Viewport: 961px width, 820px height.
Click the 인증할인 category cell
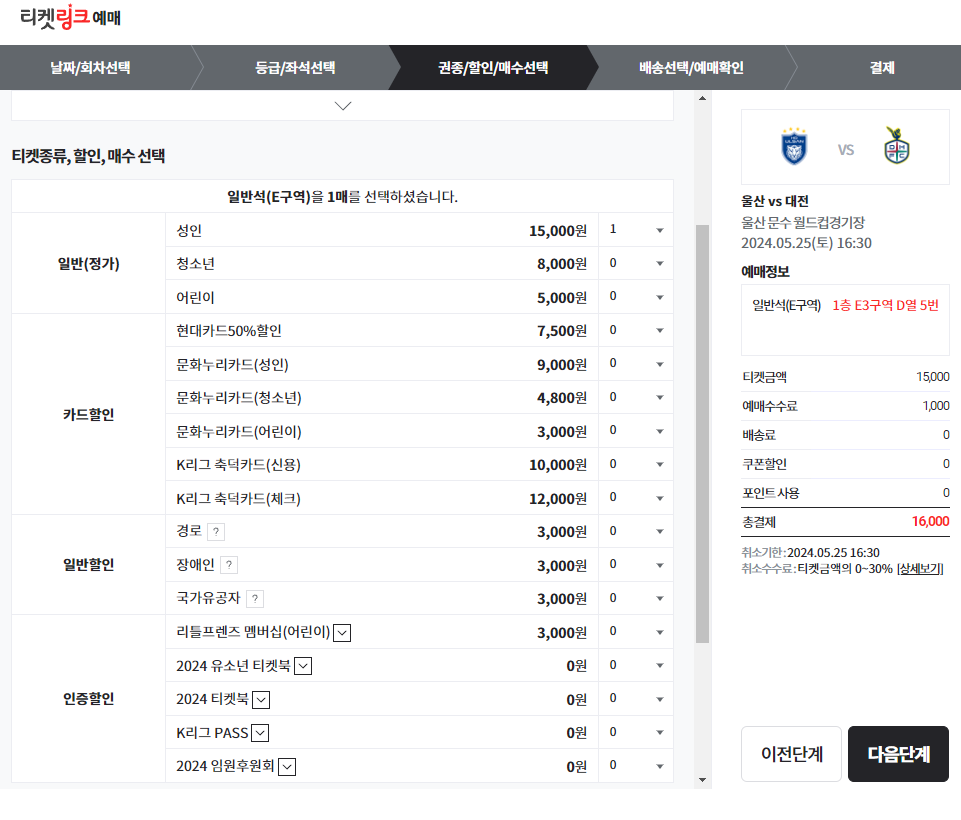tap(88, 699)
